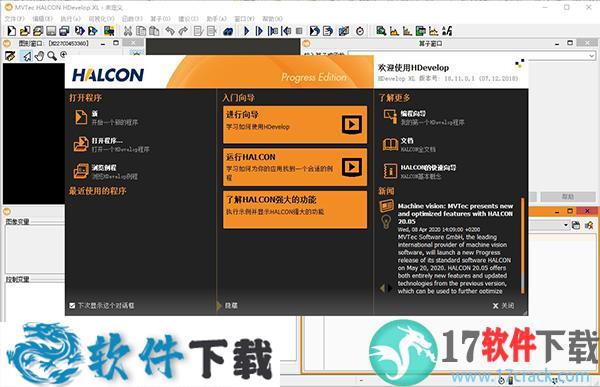Click the zoom-in plus icon

pos(63,55)
